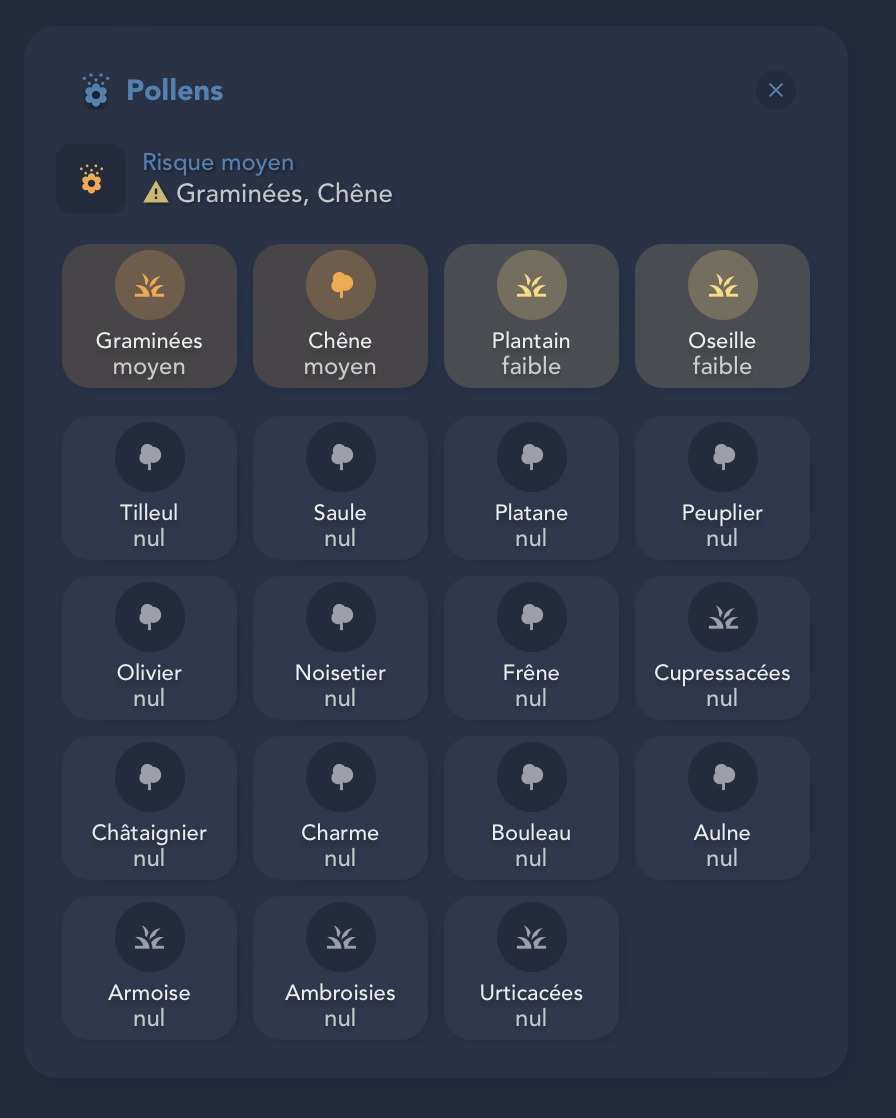Click the Graminées, Chêne warning text

[x=284, y=194]
